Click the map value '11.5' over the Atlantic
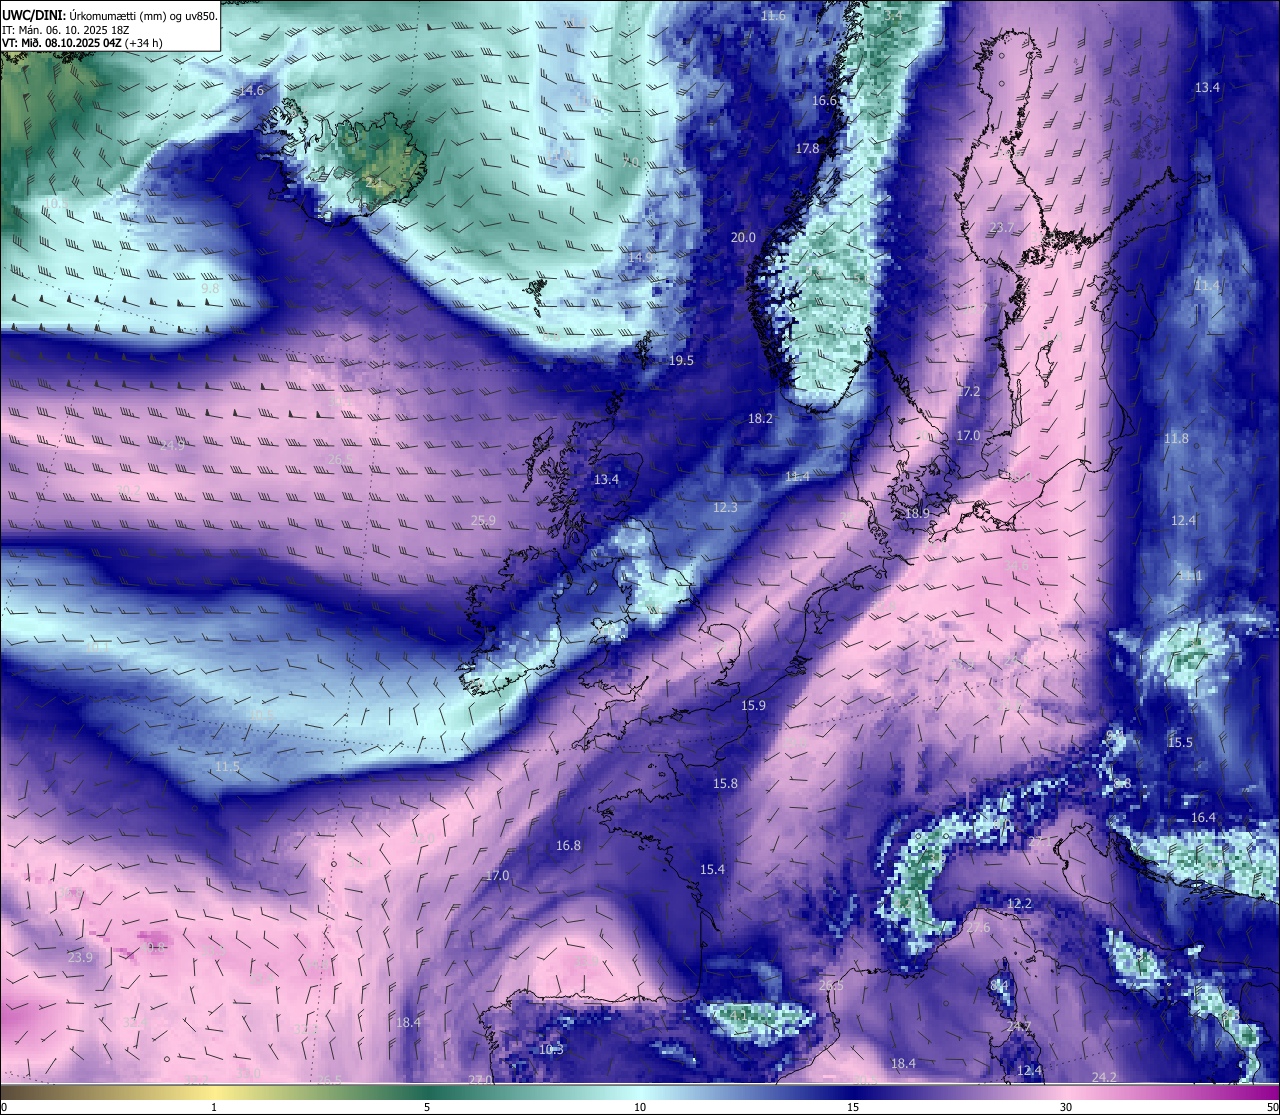Viewport: 1280px width, 1115px height. [x=227, y=767]
